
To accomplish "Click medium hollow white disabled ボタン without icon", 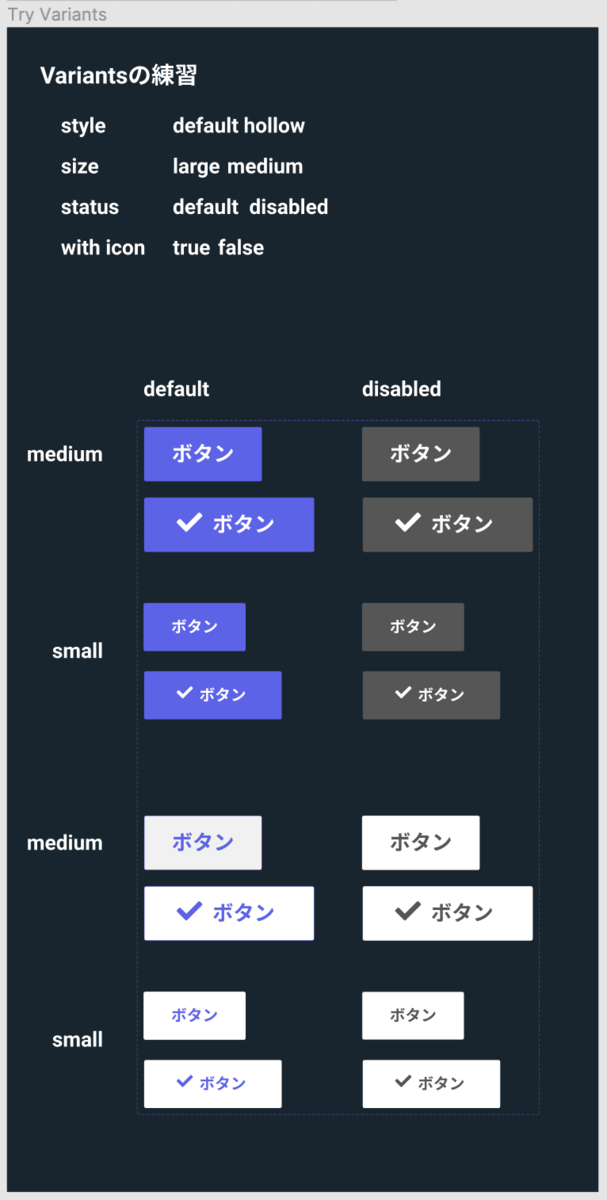I will coord(421,843).
